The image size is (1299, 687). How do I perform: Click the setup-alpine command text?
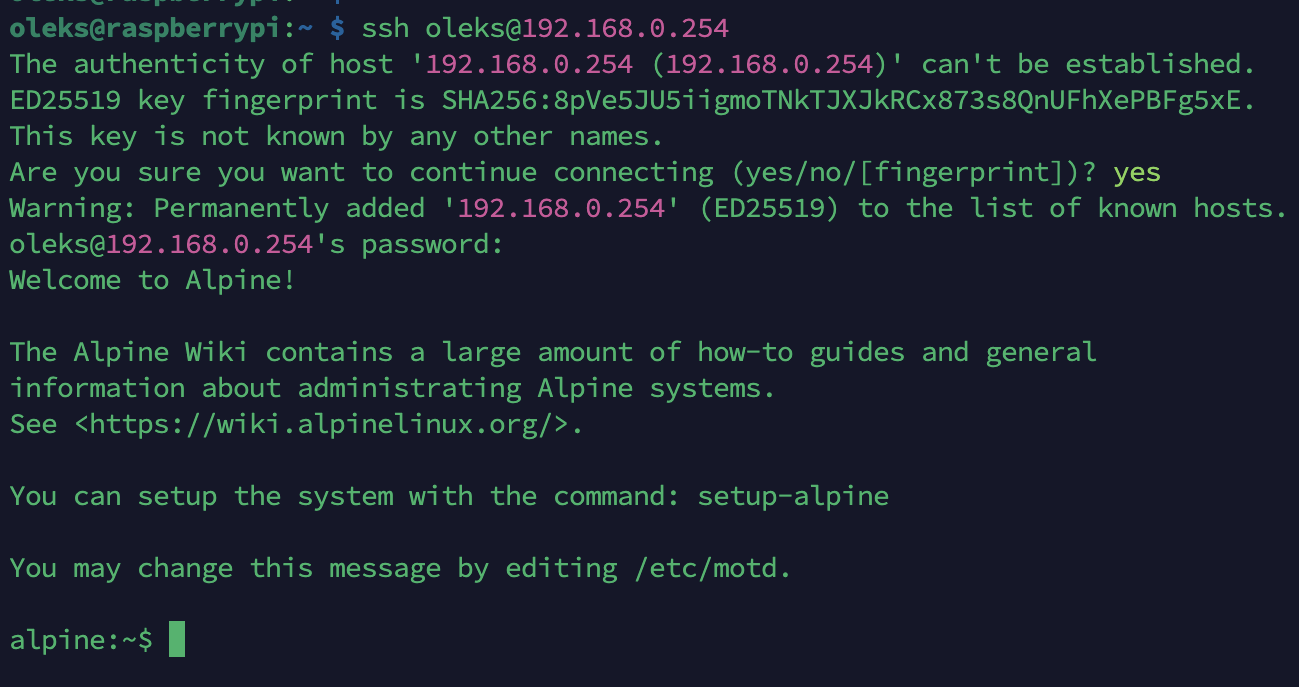pyautogui.click(x=793, y=496)
